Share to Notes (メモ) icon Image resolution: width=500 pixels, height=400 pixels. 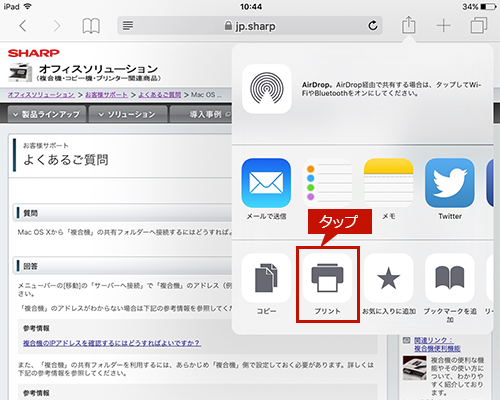[388, 183]
